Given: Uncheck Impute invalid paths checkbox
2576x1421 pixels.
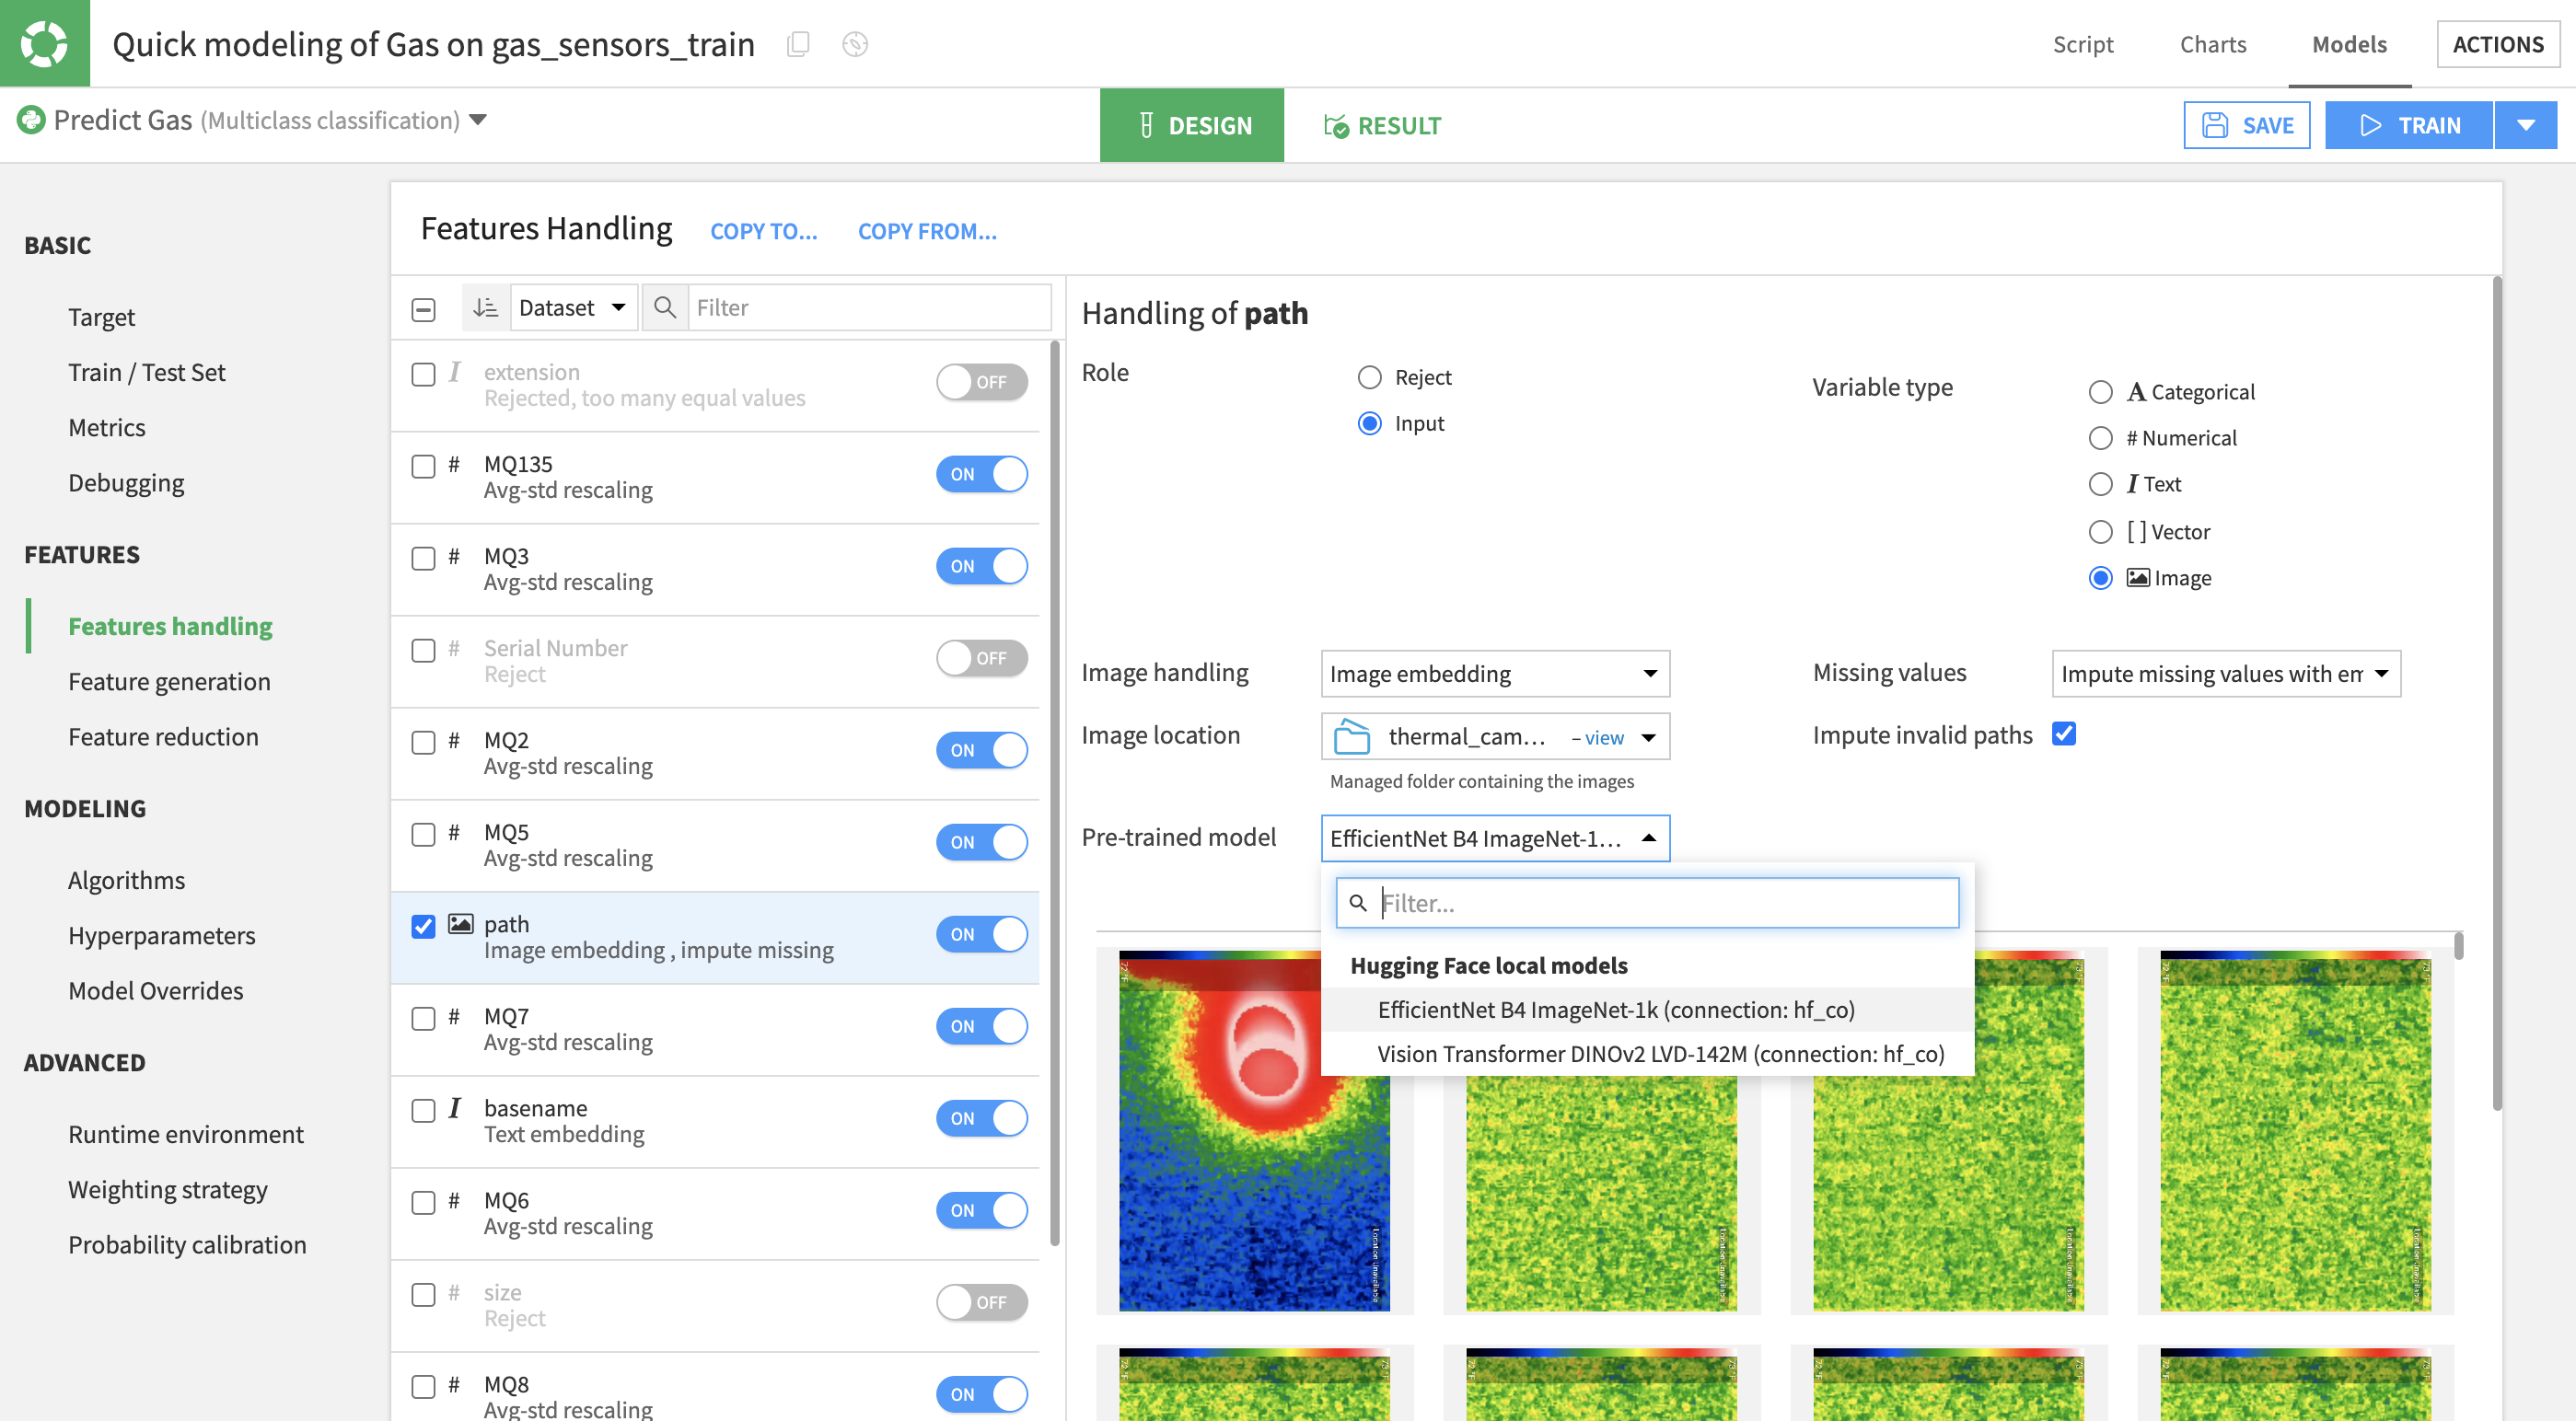Looking at the screenshot, I should (2064, 734).
